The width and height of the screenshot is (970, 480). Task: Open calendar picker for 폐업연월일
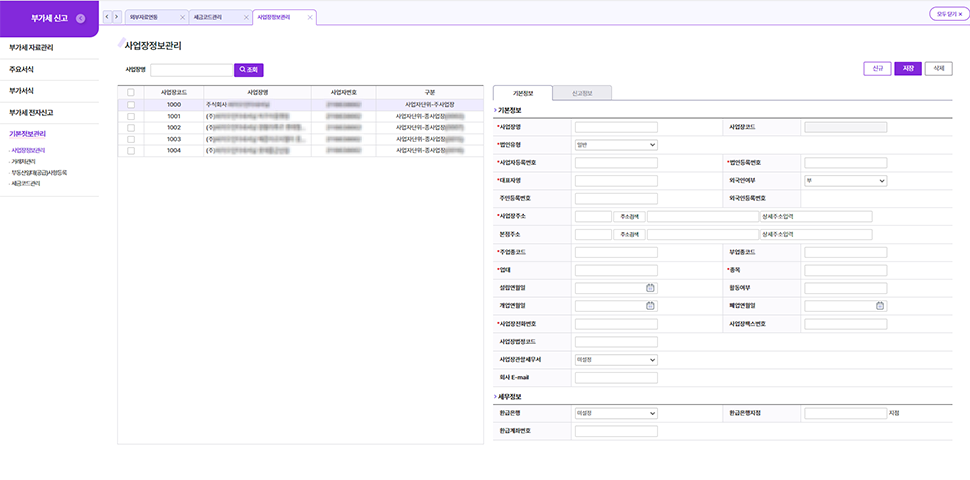click(880, 306)
